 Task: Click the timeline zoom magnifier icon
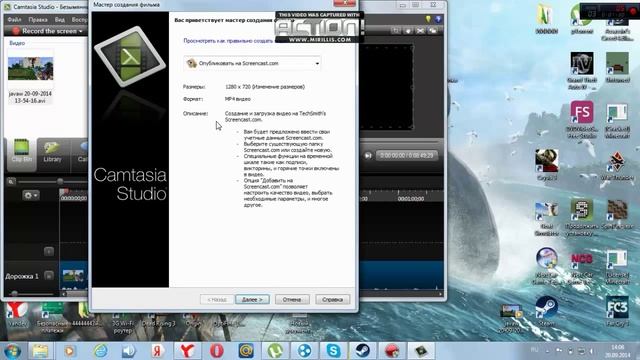(x=11, y=182)
